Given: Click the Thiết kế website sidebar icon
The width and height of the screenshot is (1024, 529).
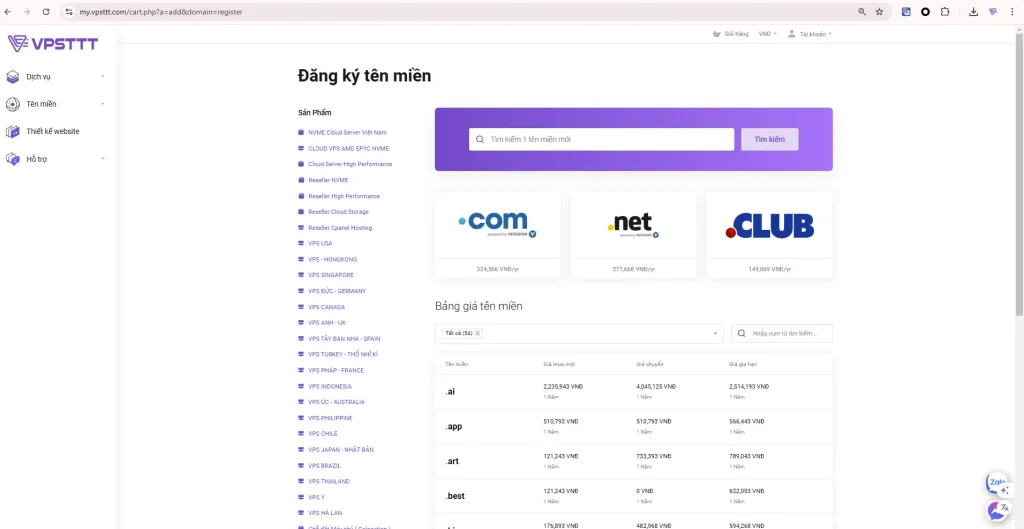Looking at the screenshot, I should 12,132.
